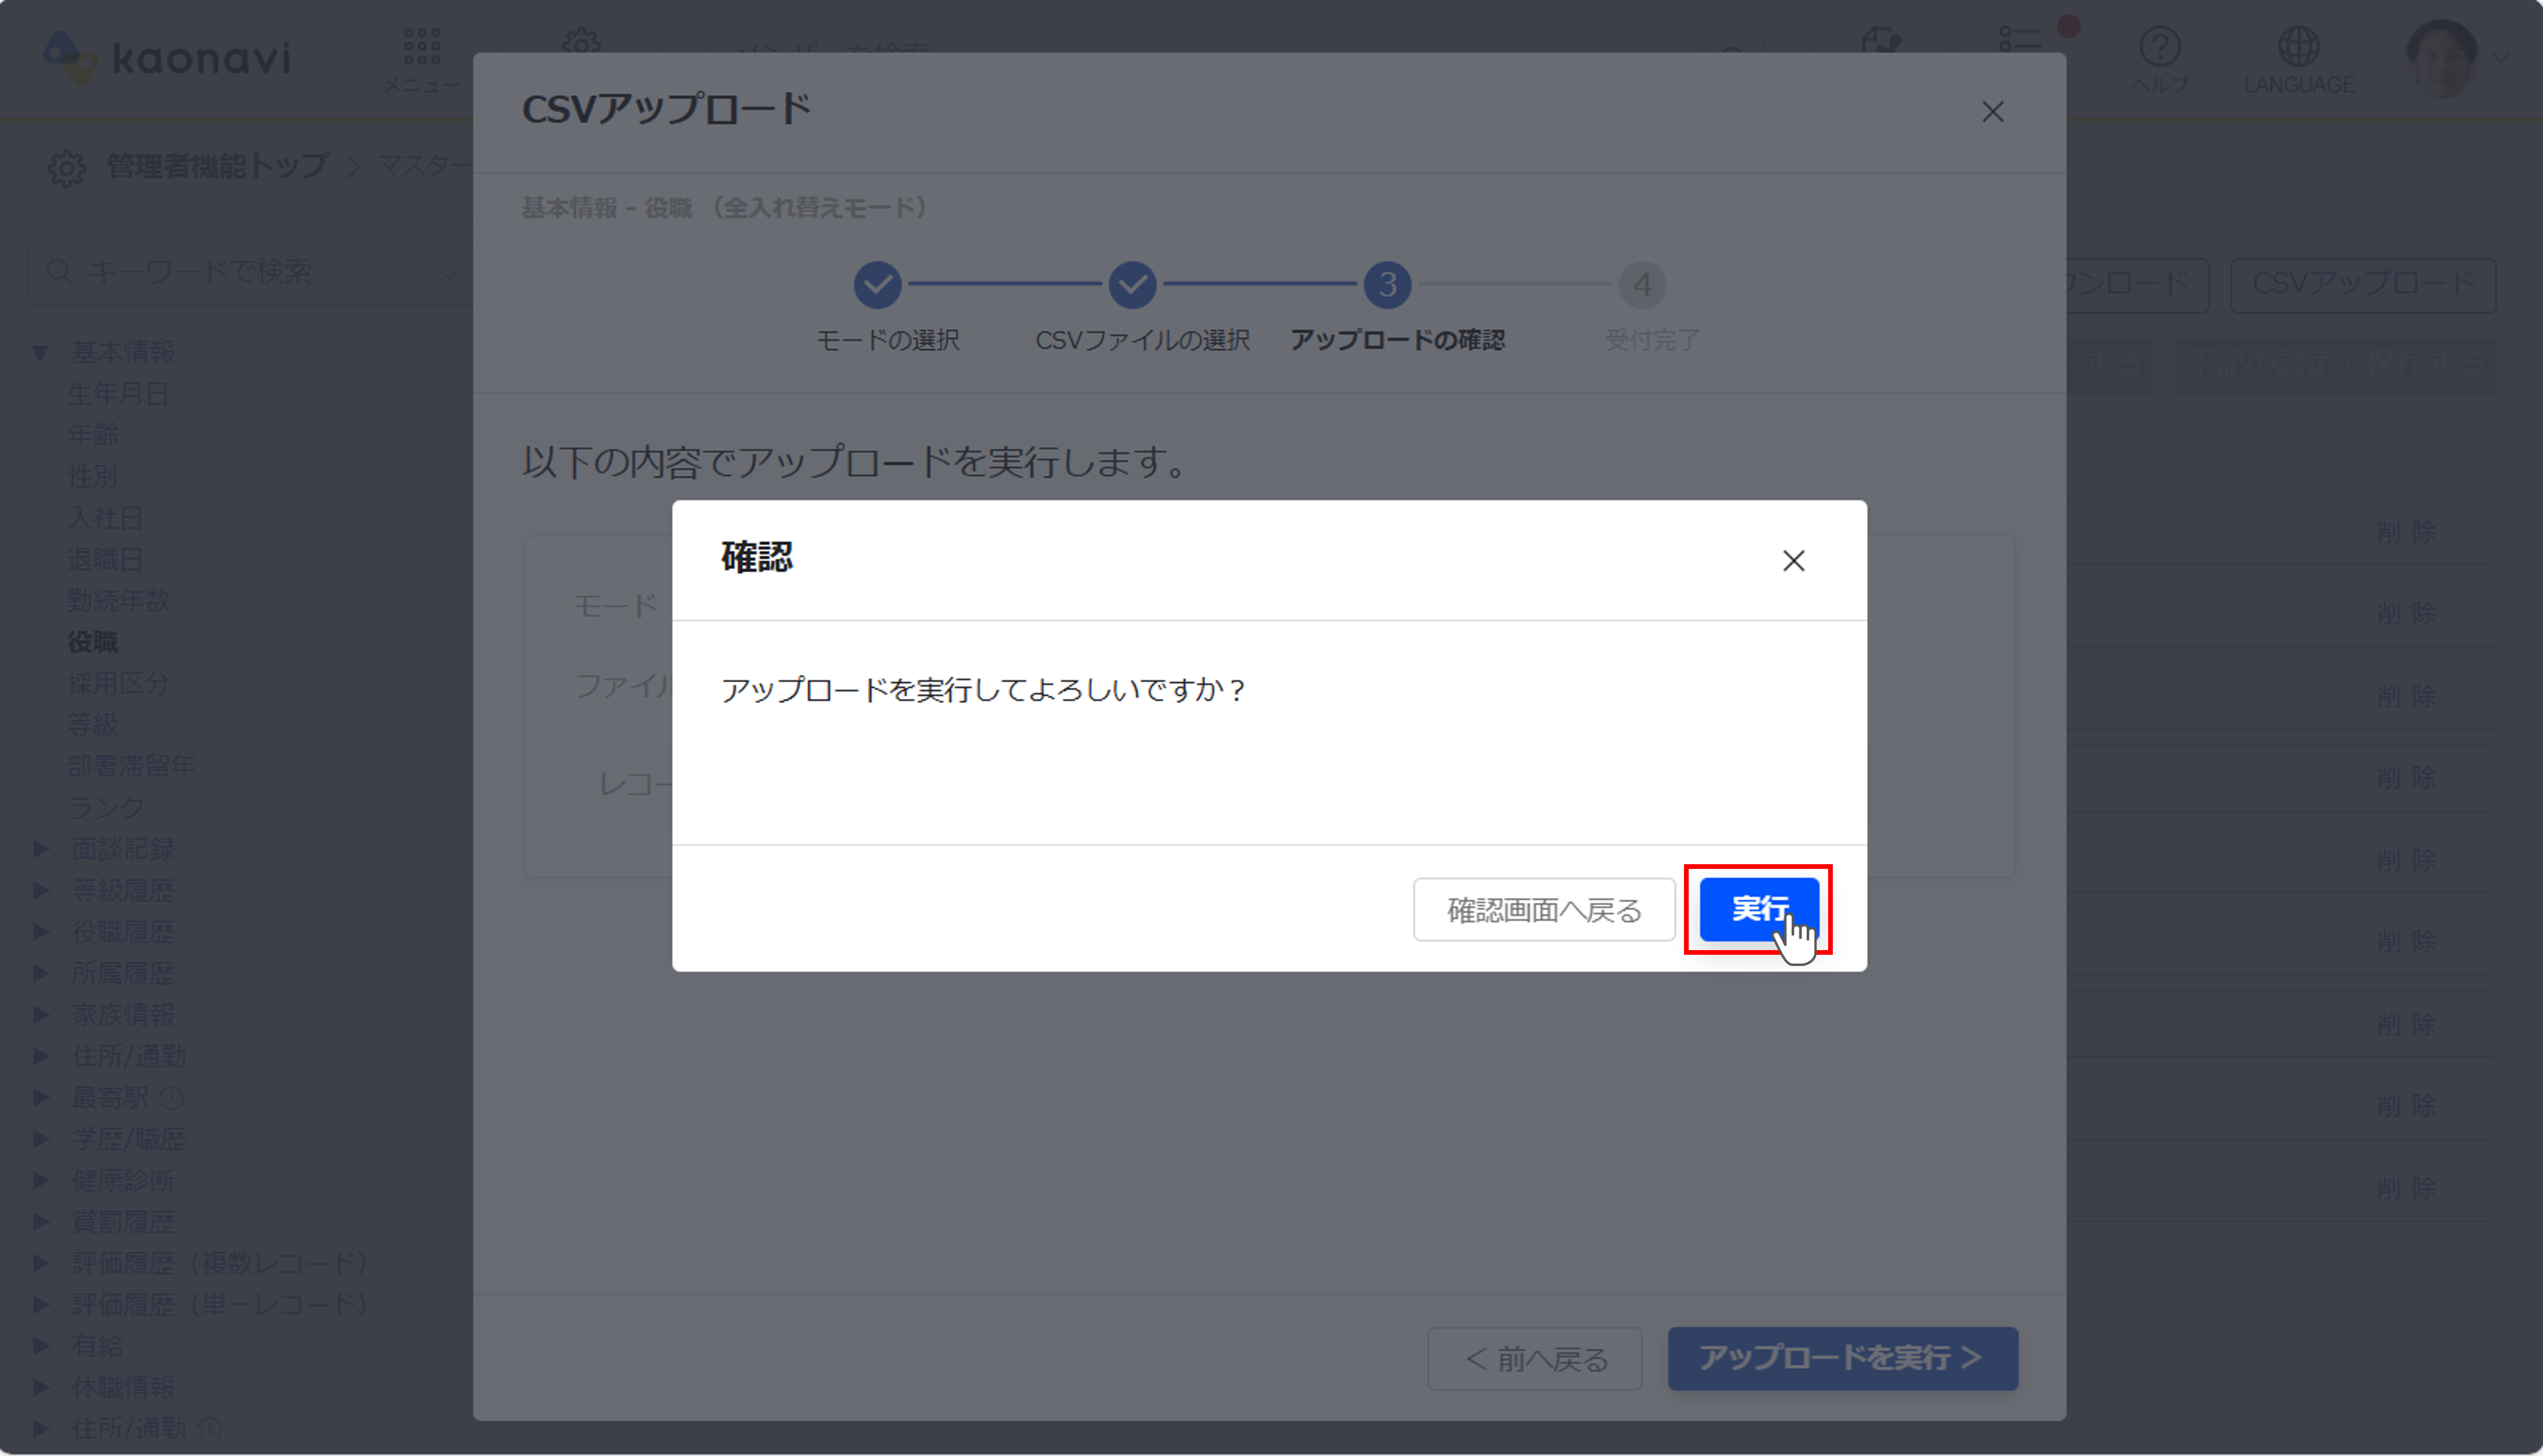Click the キーワードで検索 search field
The width and height of the screenshot is (2543, 1456).
[200, 271]
